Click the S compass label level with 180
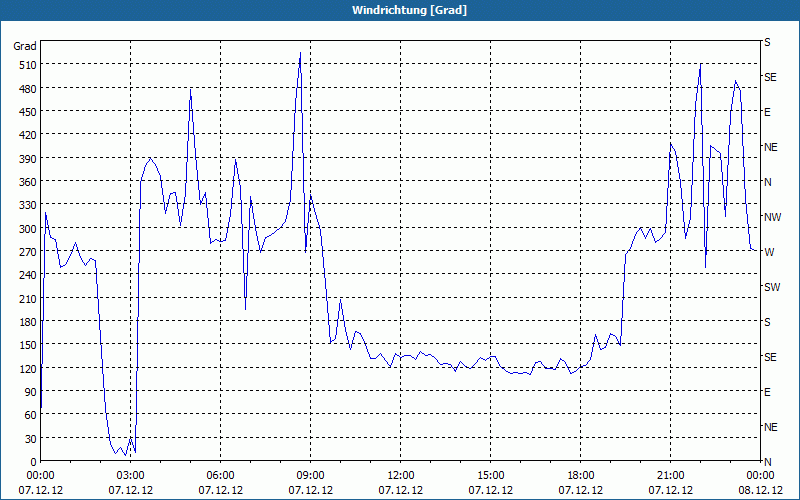The height and width of the screenshot is (500, 800). (x=767, y=322)
